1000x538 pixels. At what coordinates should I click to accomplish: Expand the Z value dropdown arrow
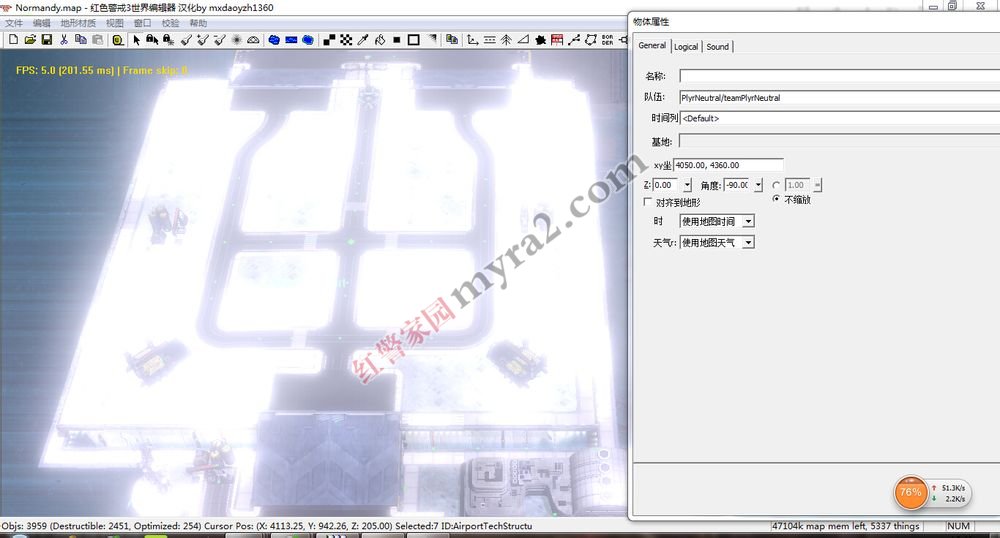coord(687,185)
